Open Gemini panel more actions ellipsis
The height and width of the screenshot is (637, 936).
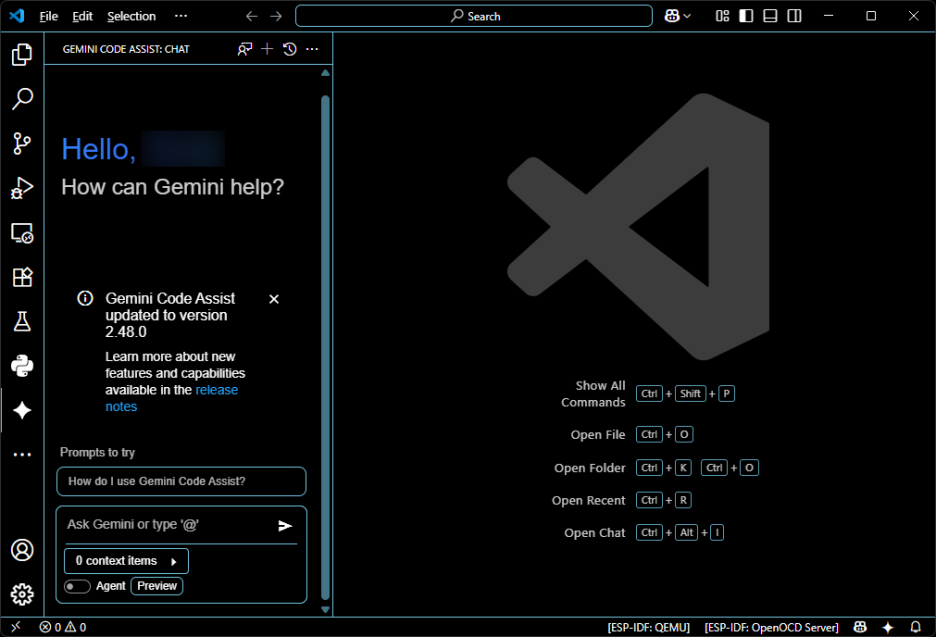pyautogui.click(x=312, y=49)
